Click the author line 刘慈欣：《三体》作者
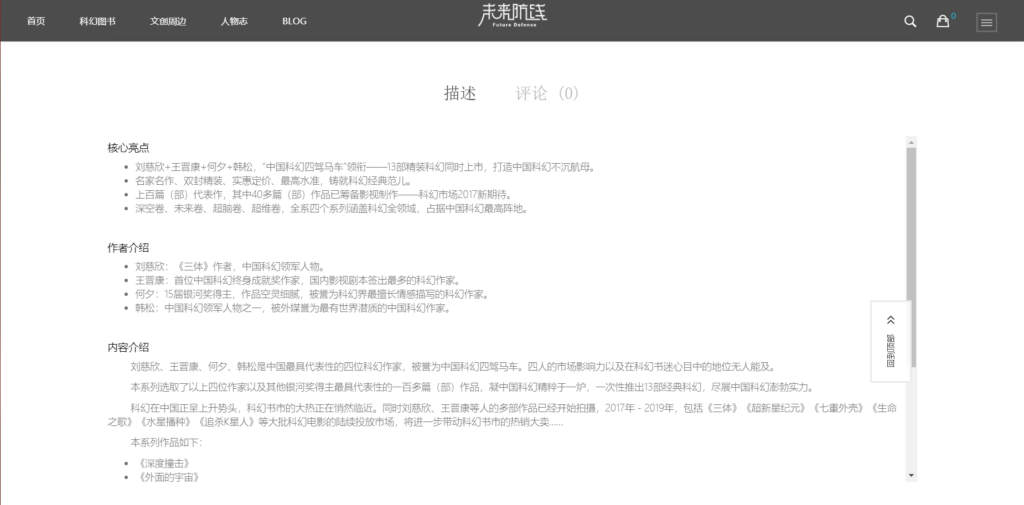This screenshot has width=1024, height=505. pos(230,266)
